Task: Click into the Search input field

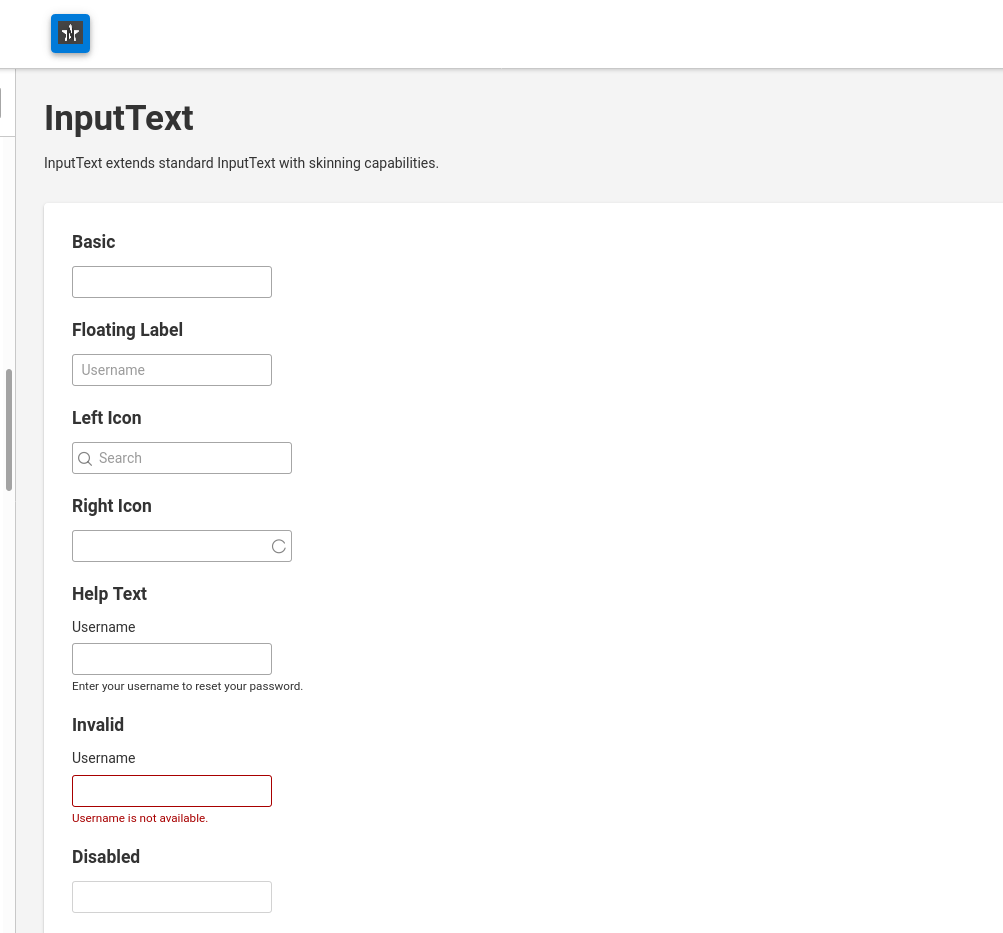Action: (182, 458)
